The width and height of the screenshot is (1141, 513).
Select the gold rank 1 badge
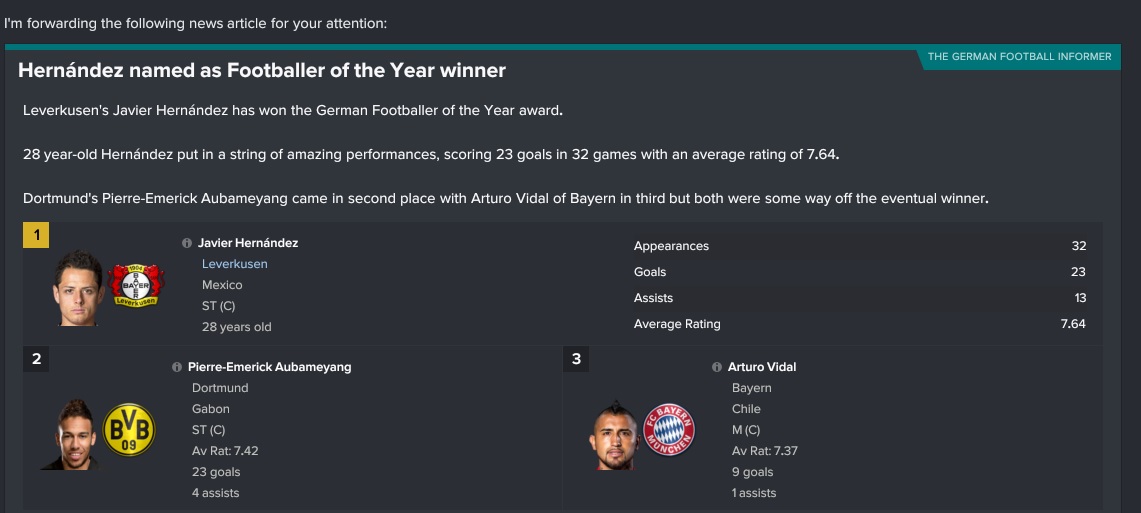[36, 236]
